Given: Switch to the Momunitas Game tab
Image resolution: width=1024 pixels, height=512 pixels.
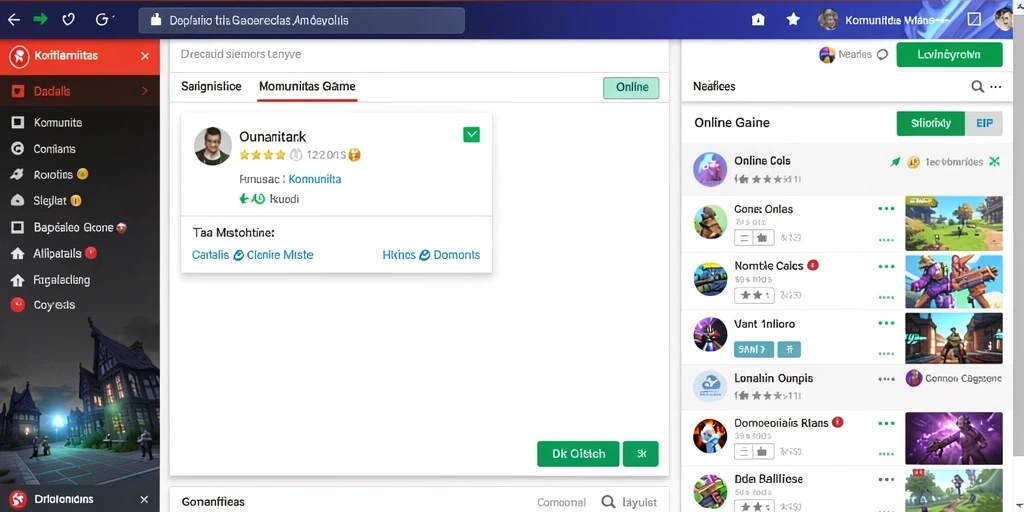Looking at the screenshot, I should pos(307,86).
